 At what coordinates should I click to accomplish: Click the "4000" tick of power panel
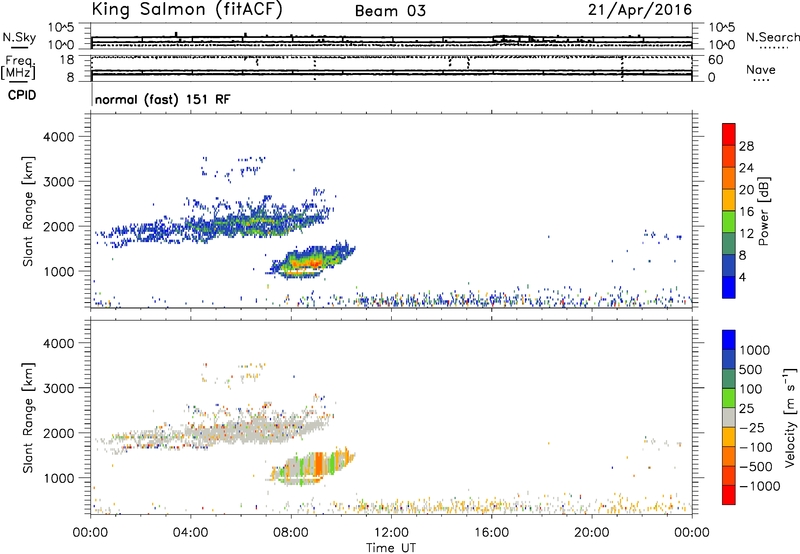tap(59, 137)
